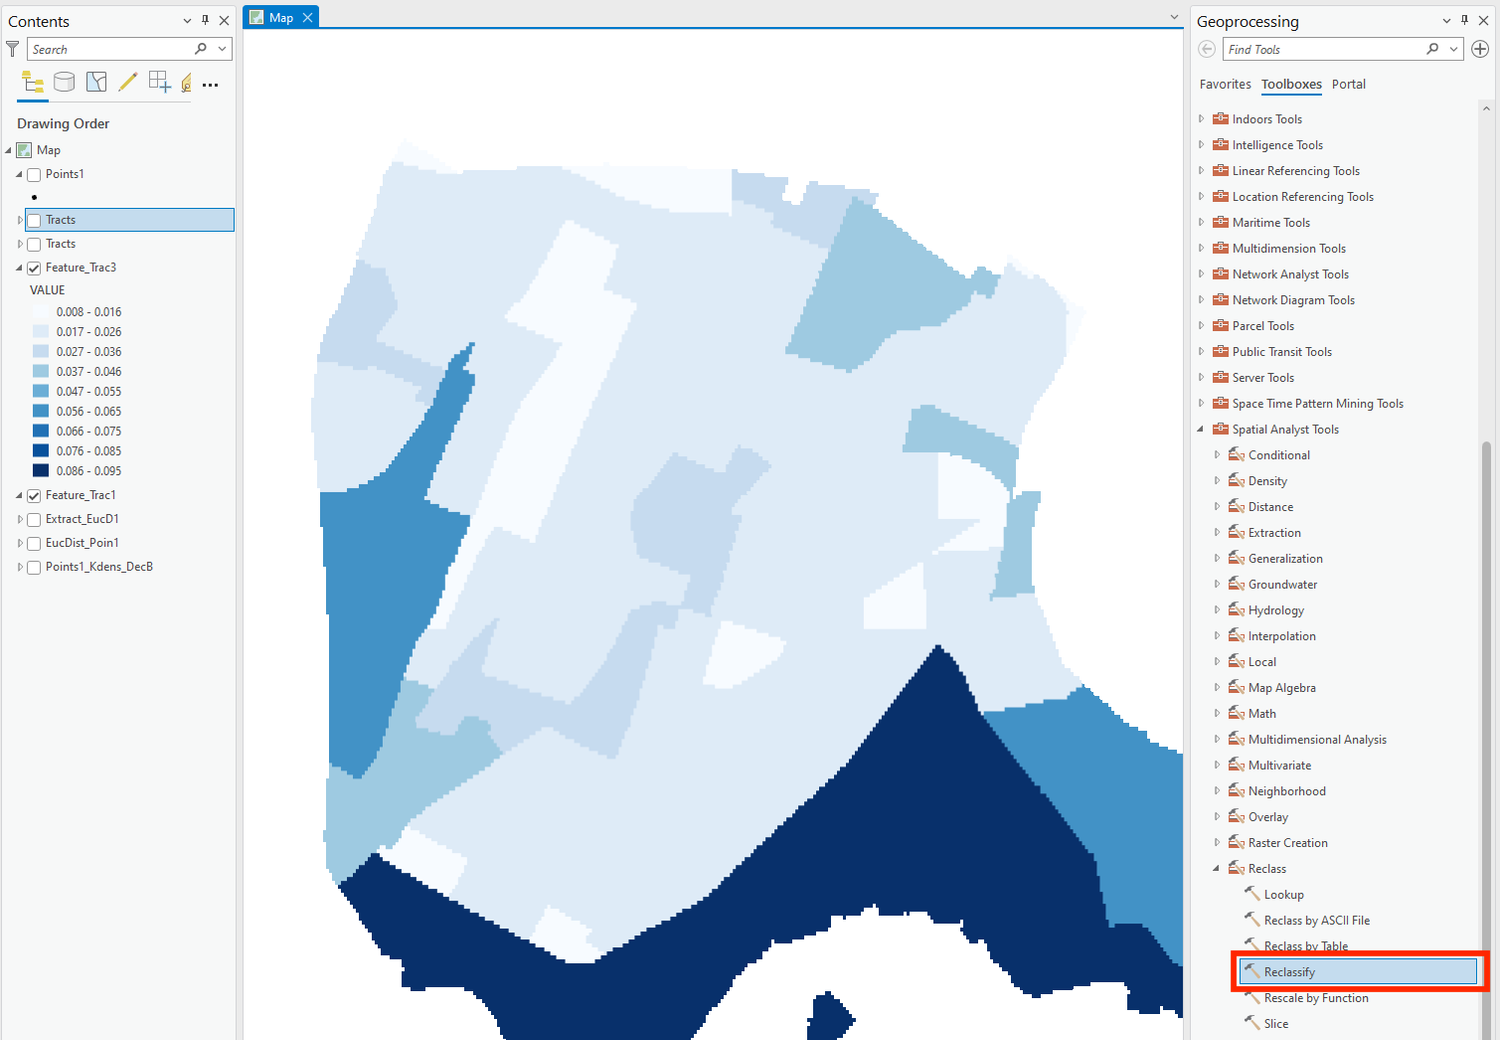Screen dimensions: 1500x1040
Task: Expand the Network Analyst Tools toolbox
Action: pyautogui.click(x=1201, y=273)
